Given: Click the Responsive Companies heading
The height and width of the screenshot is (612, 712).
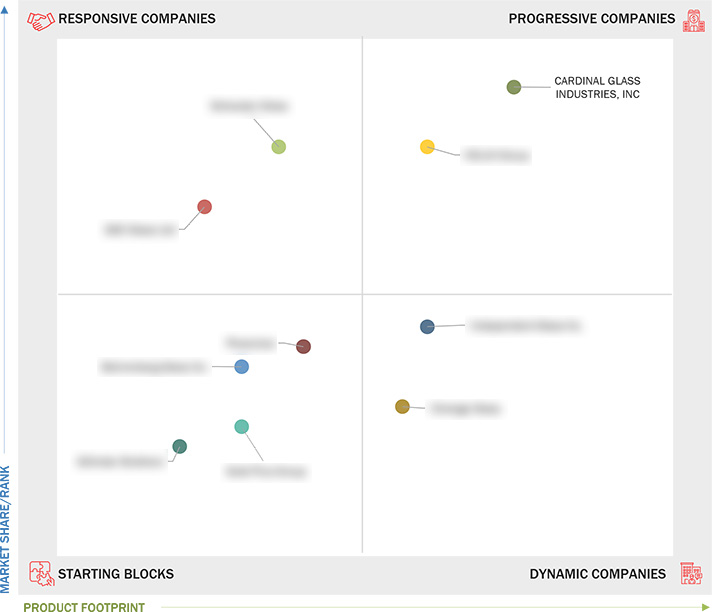Looking at the screenshot, I should click(137, 19).
